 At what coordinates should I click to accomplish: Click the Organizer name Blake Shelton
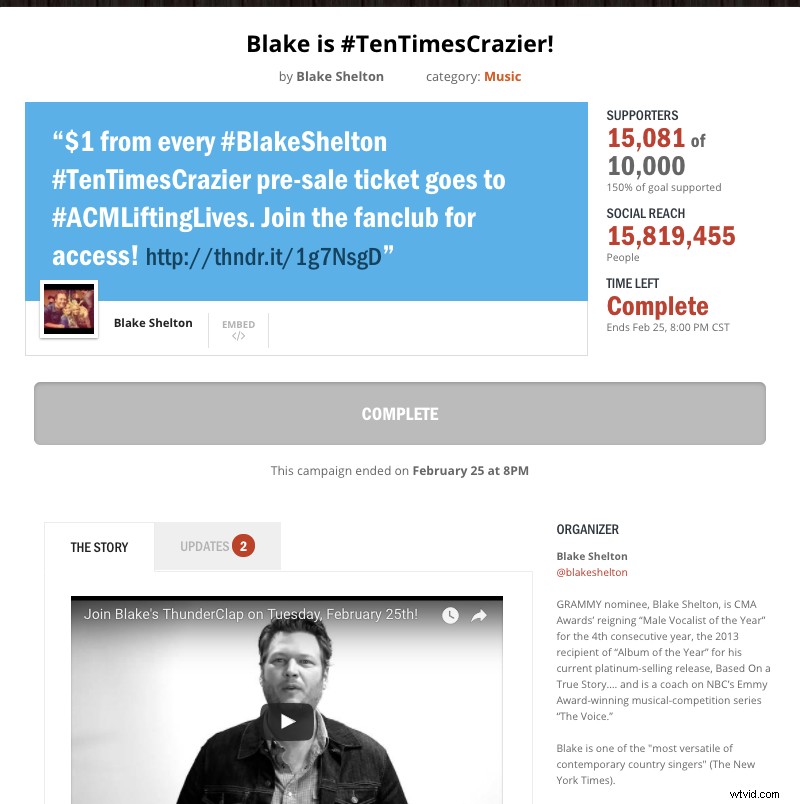(x=592, y=556)
